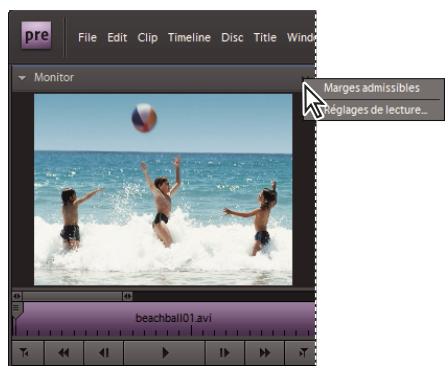Open the Edit menu

pos(117,37)
